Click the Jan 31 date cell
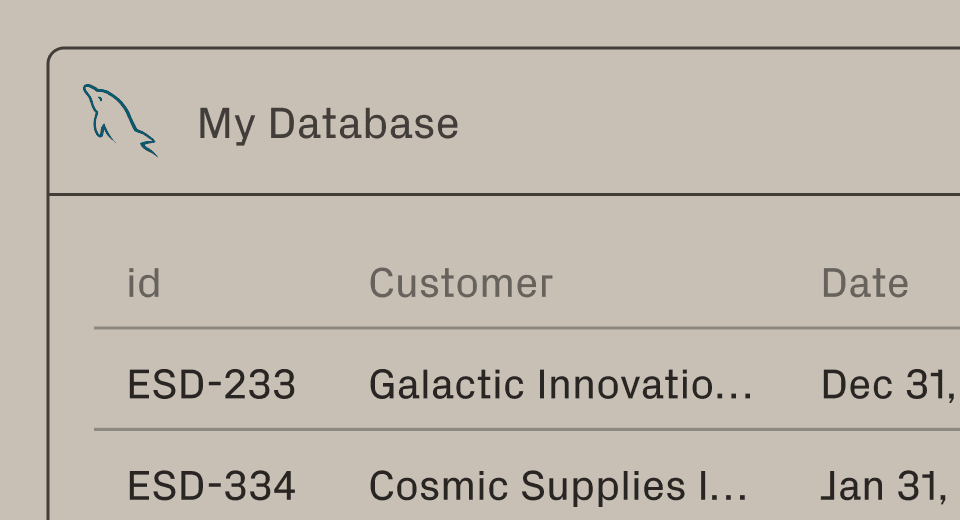 883,487
